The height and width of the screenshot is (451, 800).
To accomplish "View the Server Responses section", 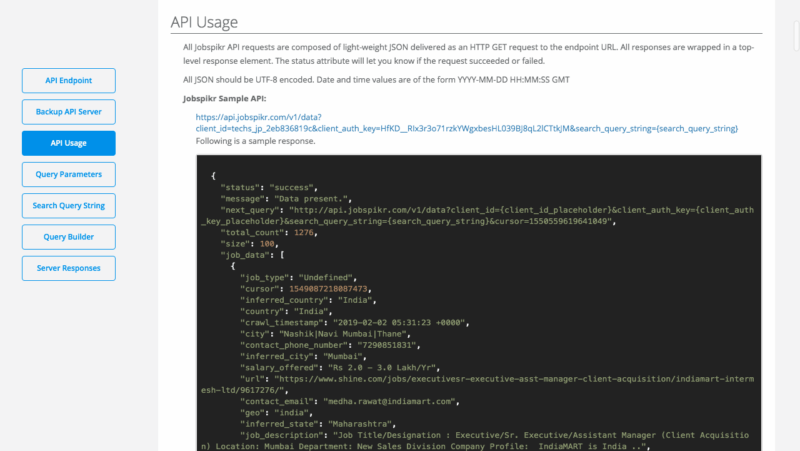I will click(x=68, y=268).
